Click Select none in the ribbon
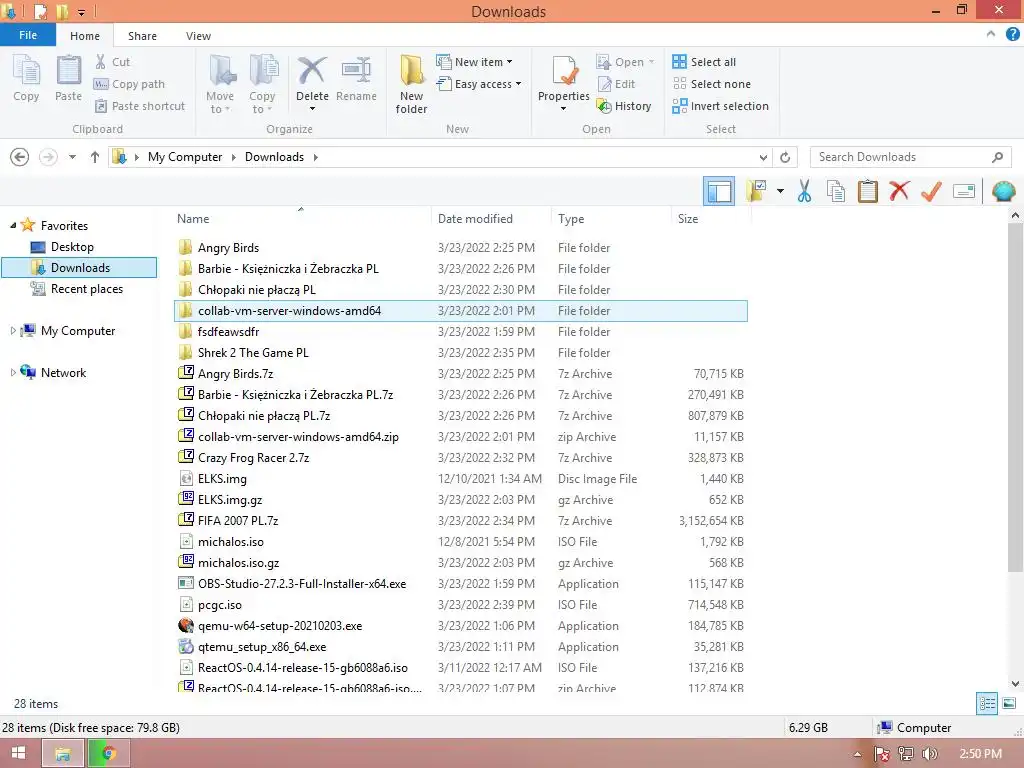 pos(712,84)
